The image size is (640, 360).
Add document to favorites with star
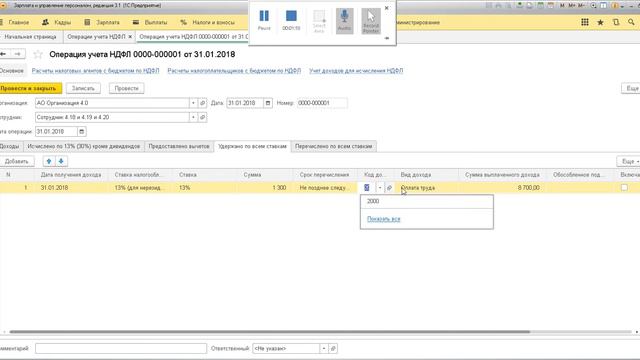pyautogui.click(x=38, y=54)
